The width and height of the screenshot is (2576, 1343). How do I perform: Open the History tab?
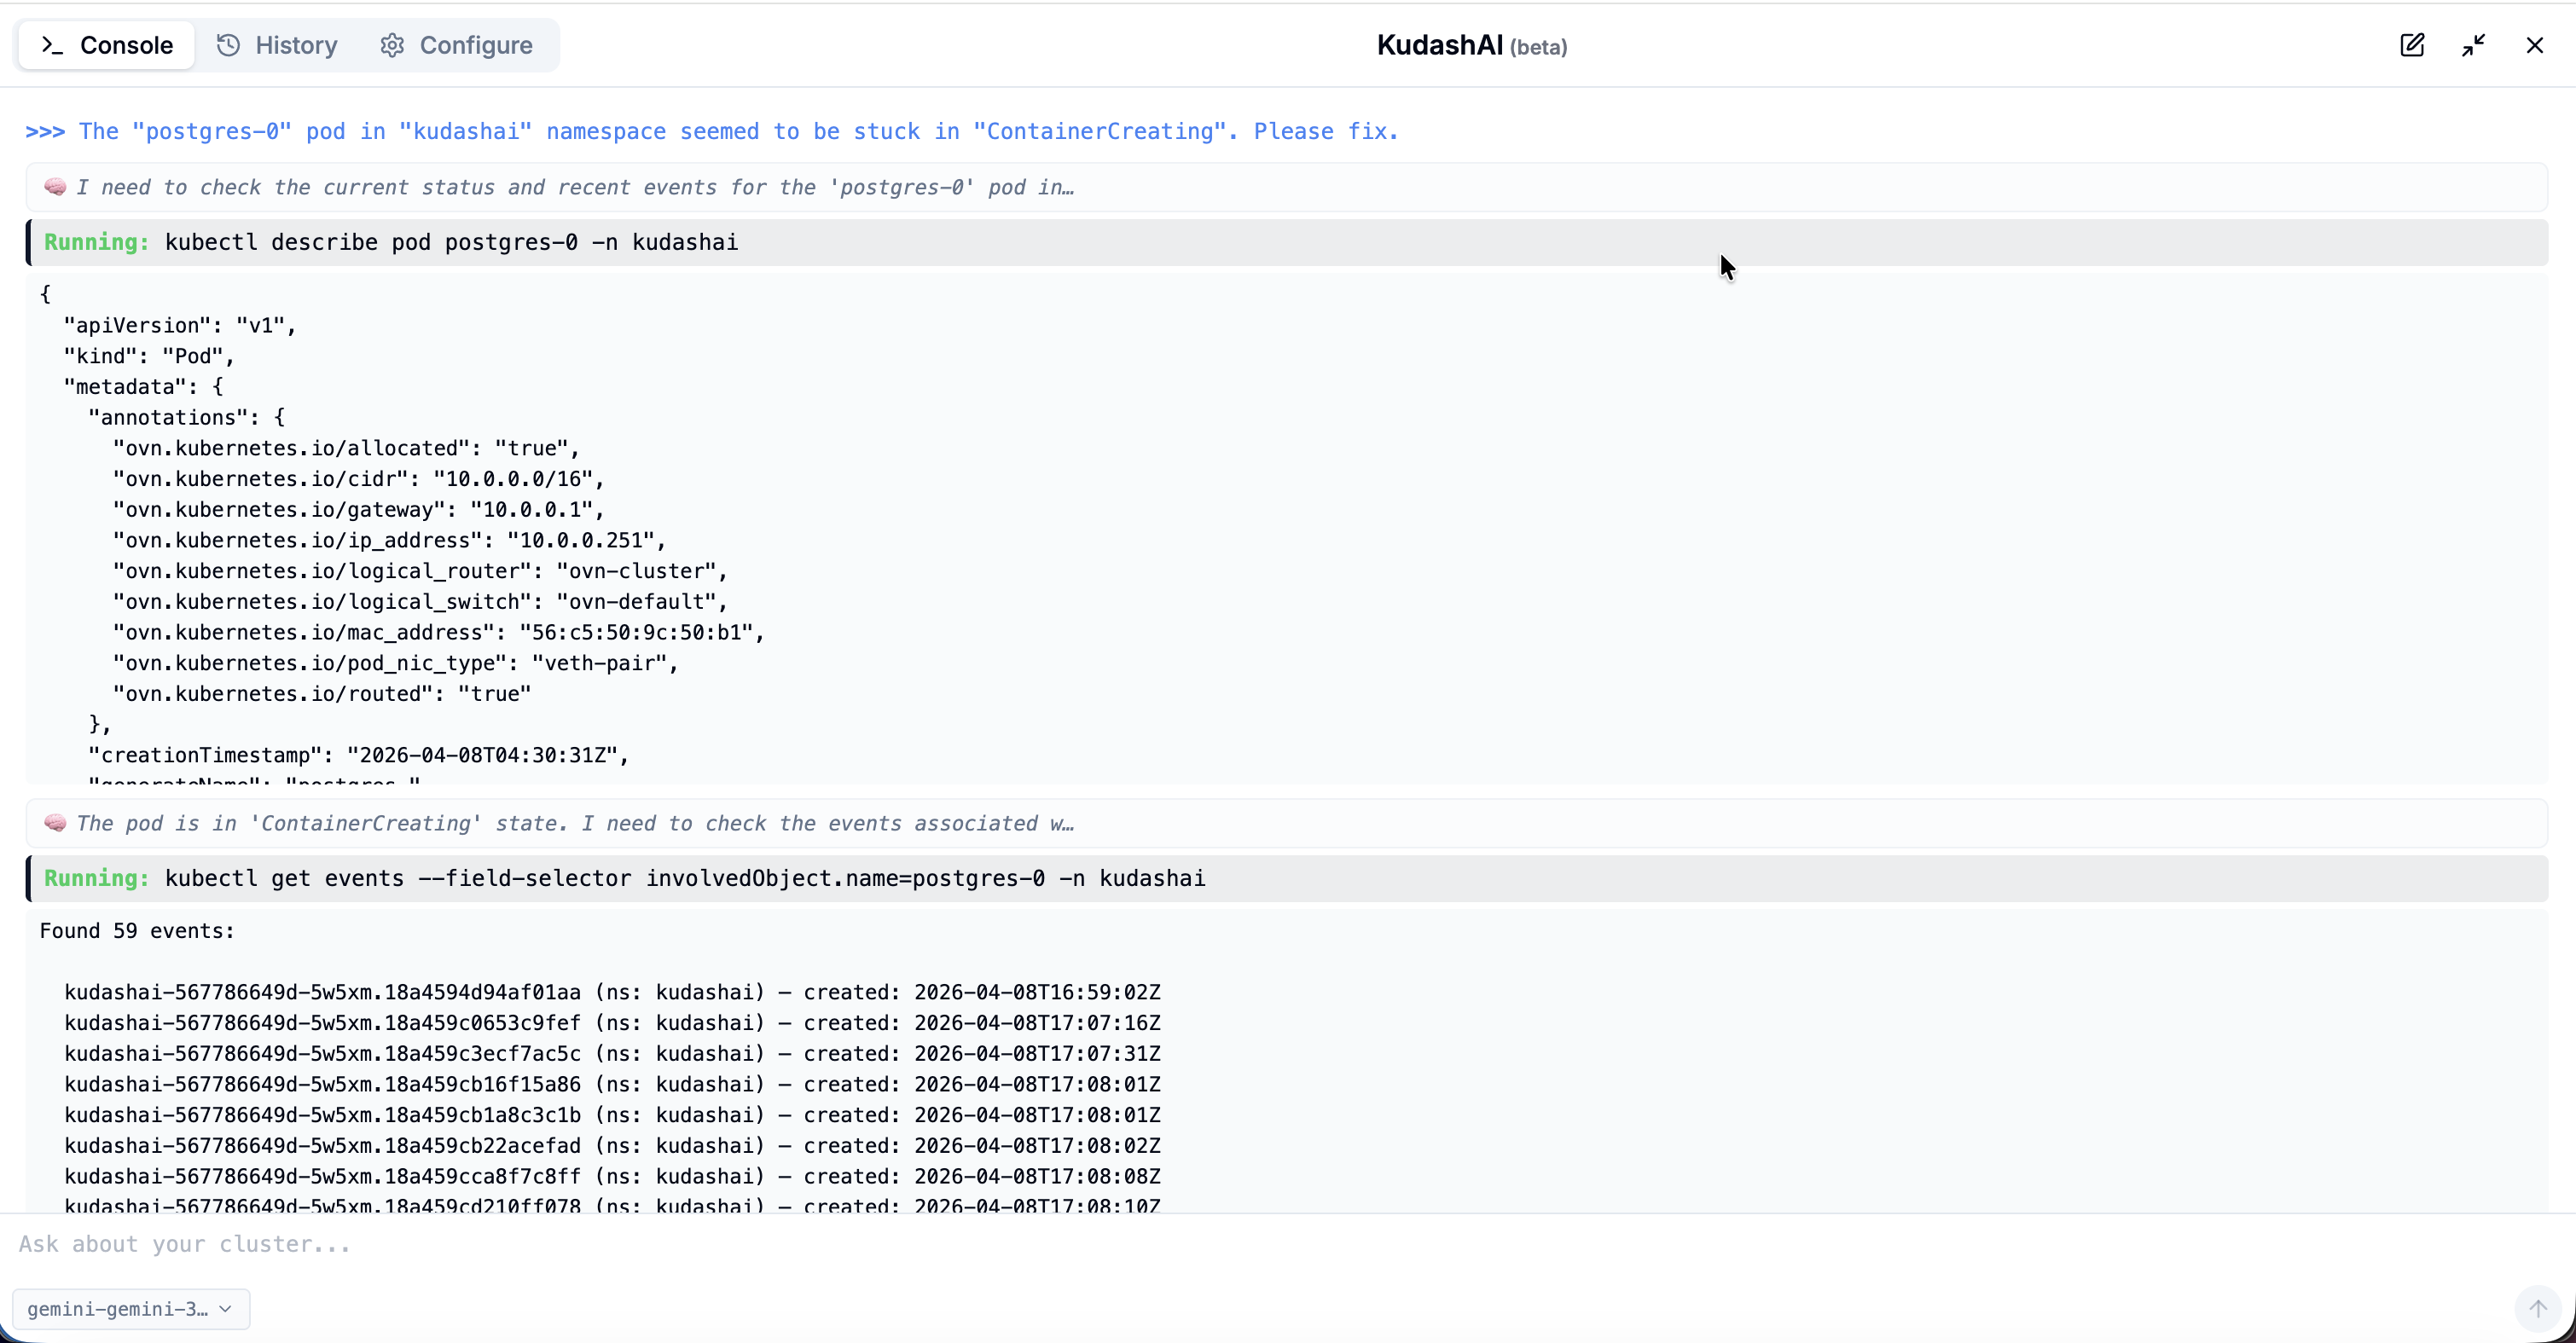(x=278, y=45)
